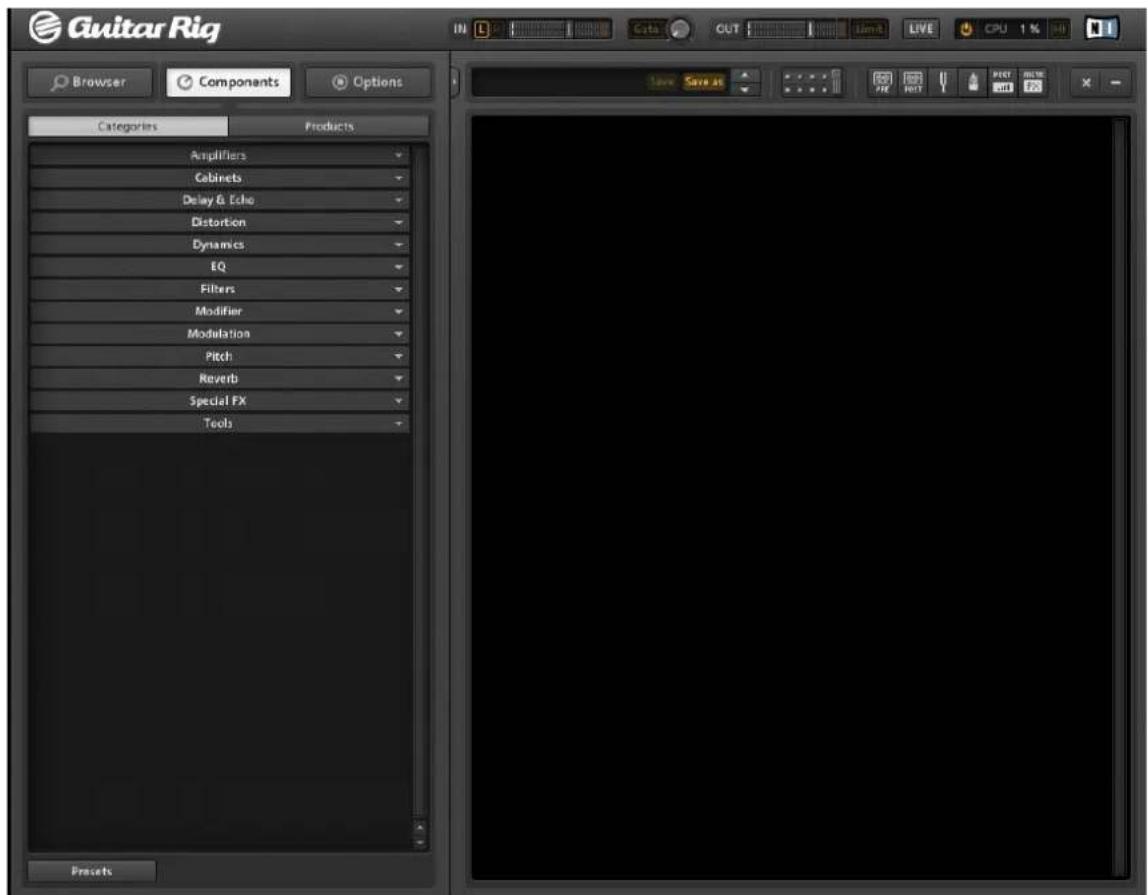Click the CPU 1 % readout
The width and height of the screenshot is (1148, 895).
[1012, 29]
